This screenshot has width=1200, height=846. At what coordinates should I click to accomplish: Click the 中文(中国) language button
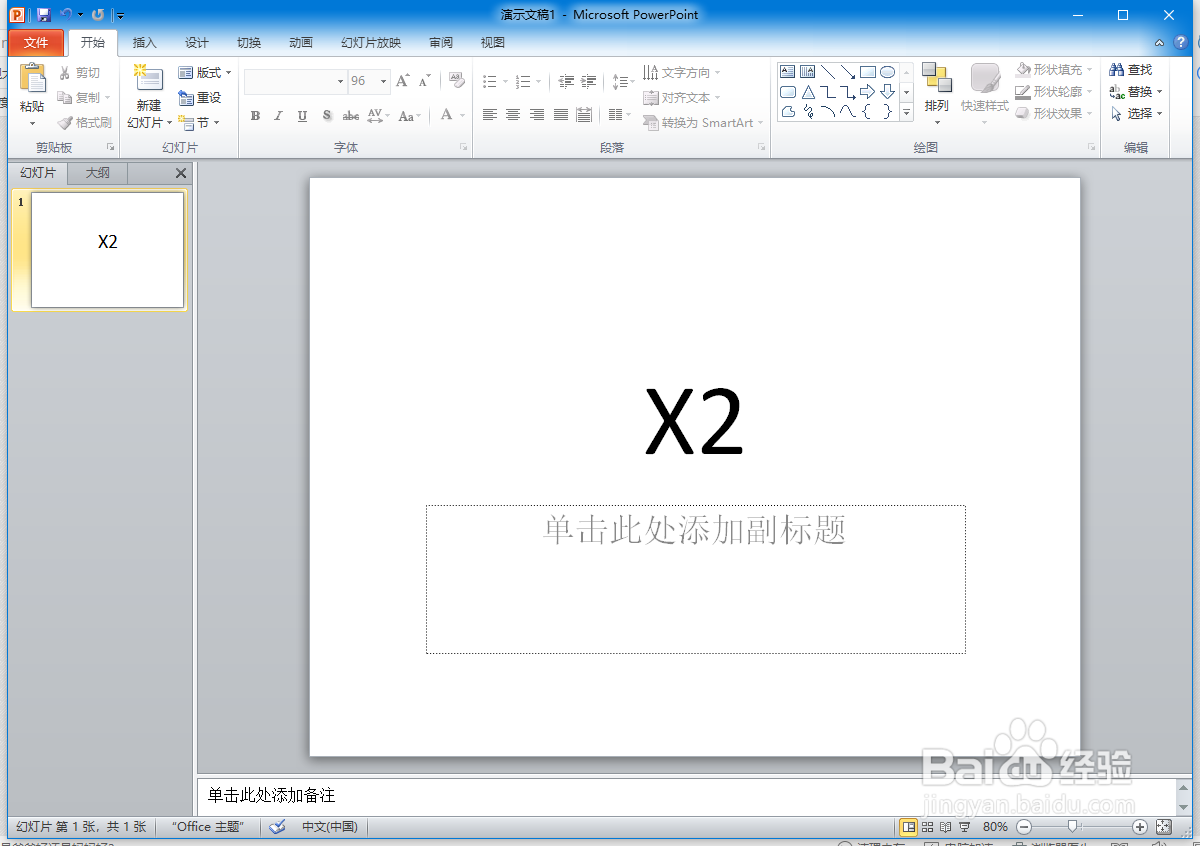(330, 827)
